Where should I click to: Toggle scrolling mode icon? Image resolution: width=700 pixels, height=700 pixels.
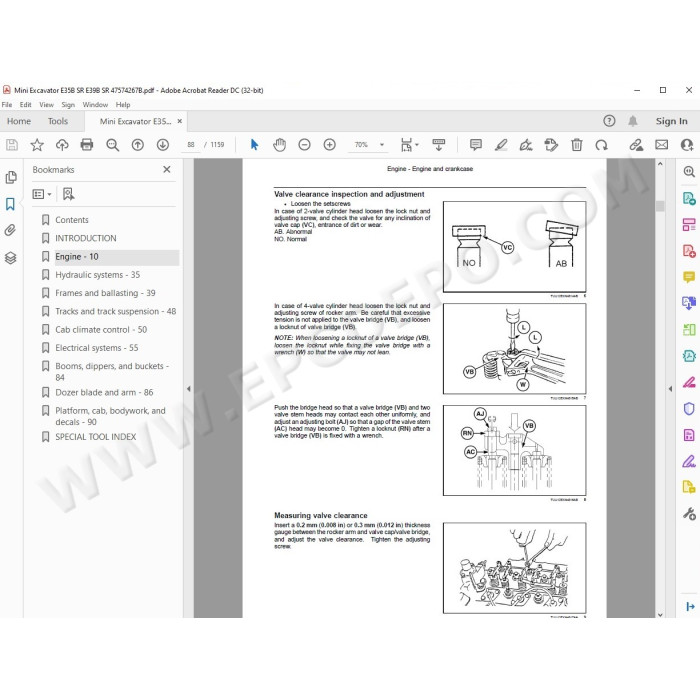[x=439, y=145]
